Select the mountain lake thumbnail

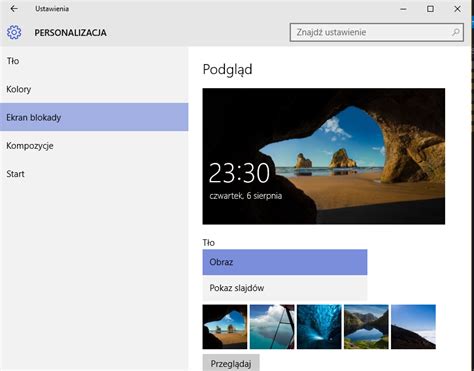[x=366, y=327]
